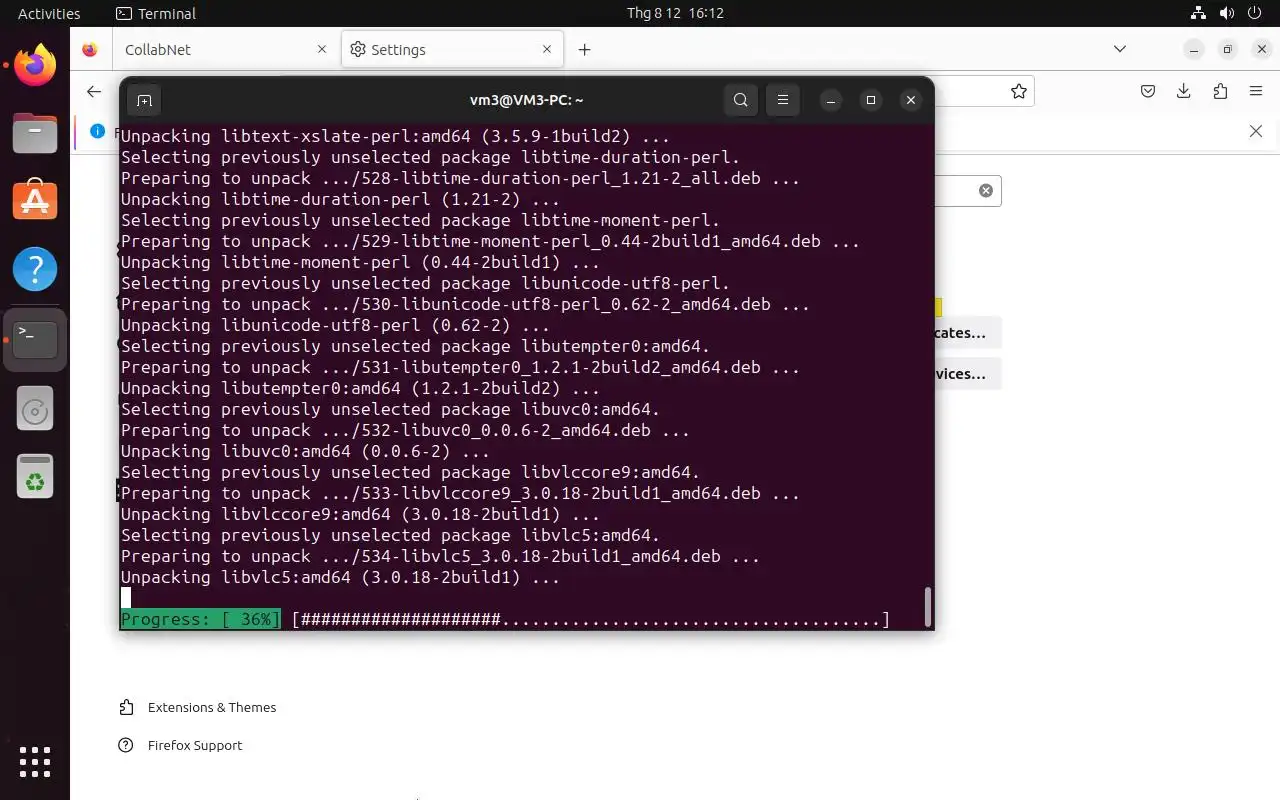This screenshot has height=800, width=1280.
Task: Open the Help icon in the dock
Action: pos(35,269)
